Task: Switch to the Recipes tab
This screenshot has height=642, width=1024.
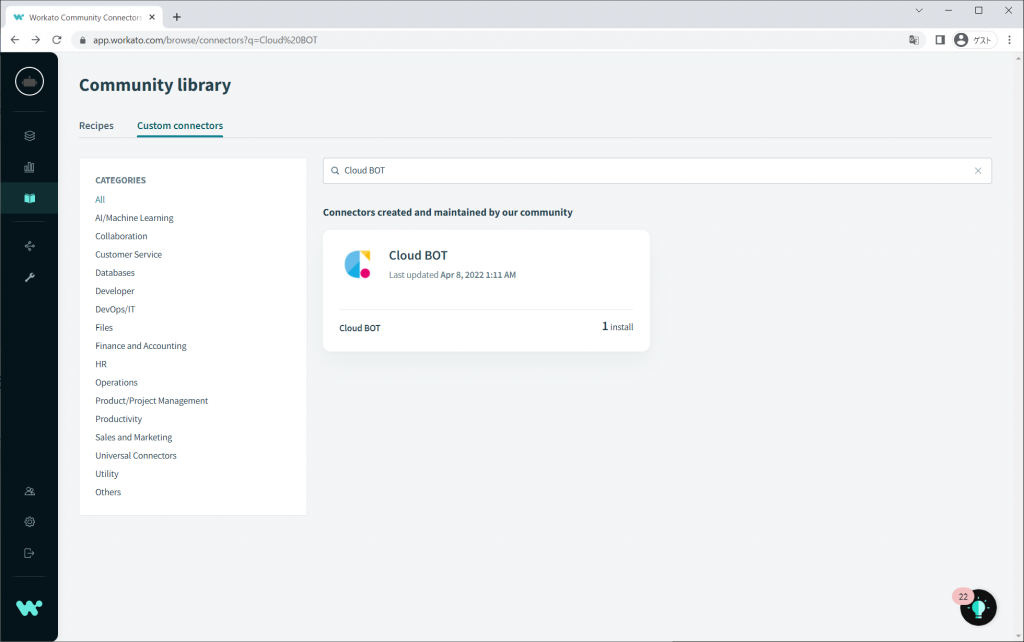Action: click(x=96, y=125)
